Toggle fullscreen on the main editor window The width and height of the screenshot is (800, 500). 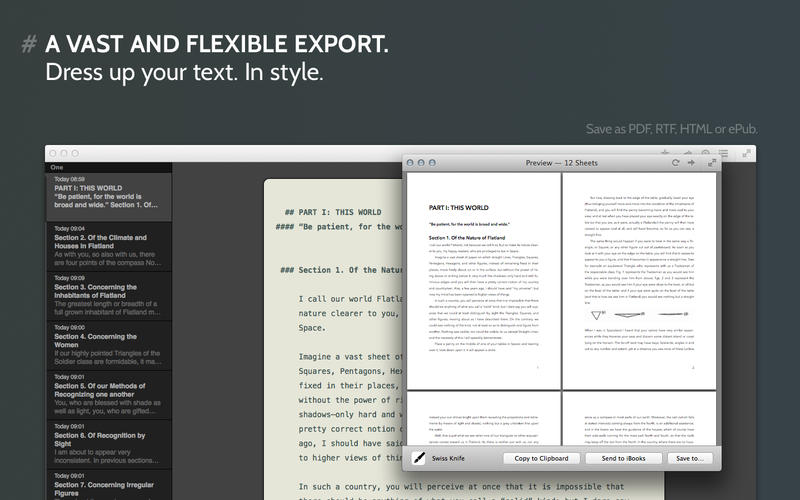pyautogui.click(x=746, y=153)
